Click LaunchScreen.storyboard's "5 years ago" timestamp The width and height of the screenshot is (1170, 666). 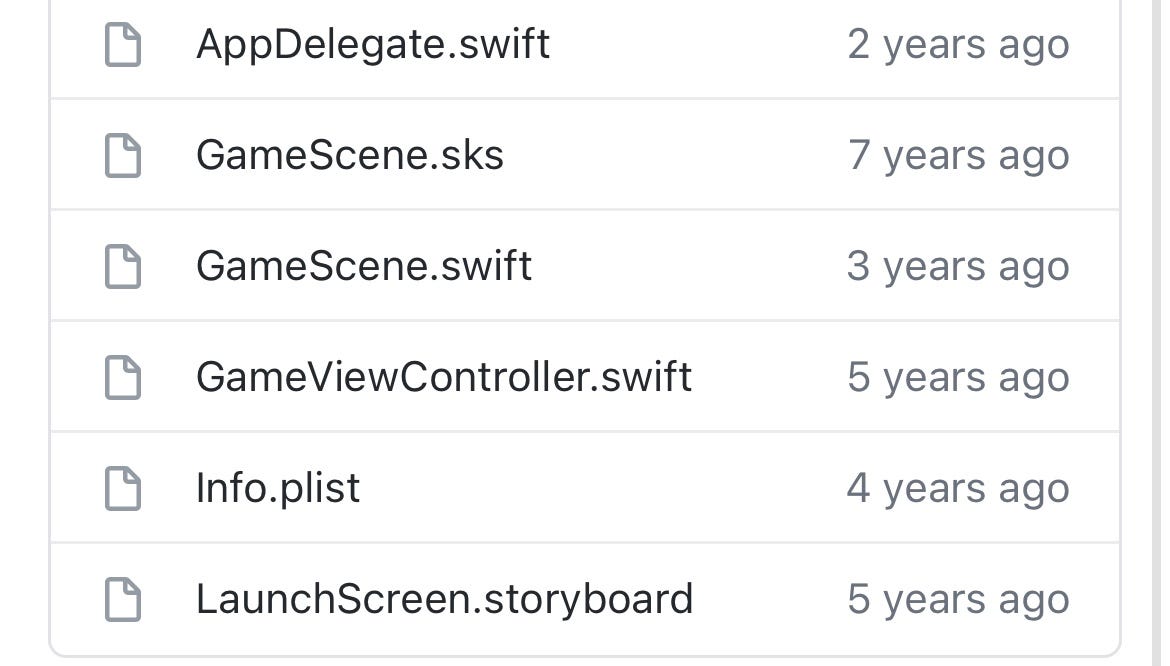[x=958, y=600]
